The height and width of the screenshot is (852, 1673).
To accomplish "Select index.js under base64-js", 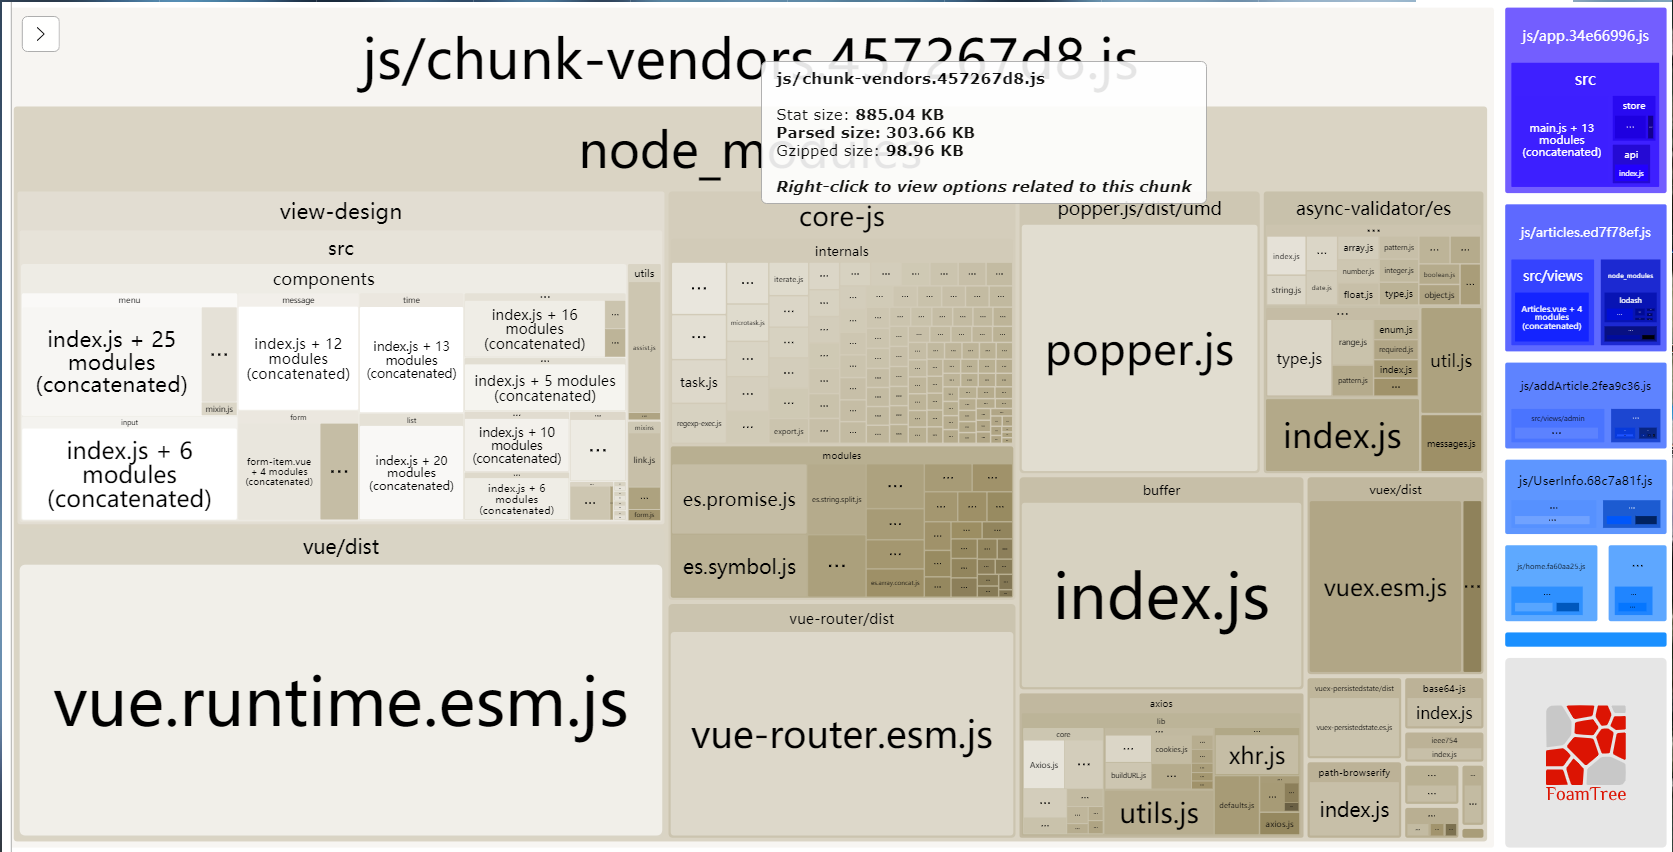I will (x=1444, y=713).
